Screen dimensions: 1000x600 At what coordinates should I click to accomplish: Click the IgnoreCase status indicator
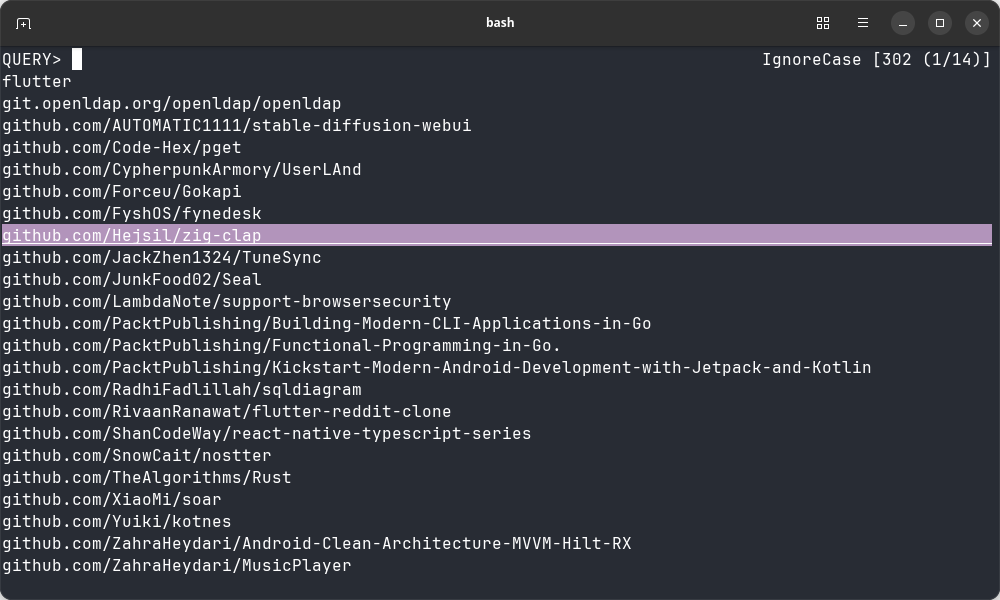pos(811,60)
